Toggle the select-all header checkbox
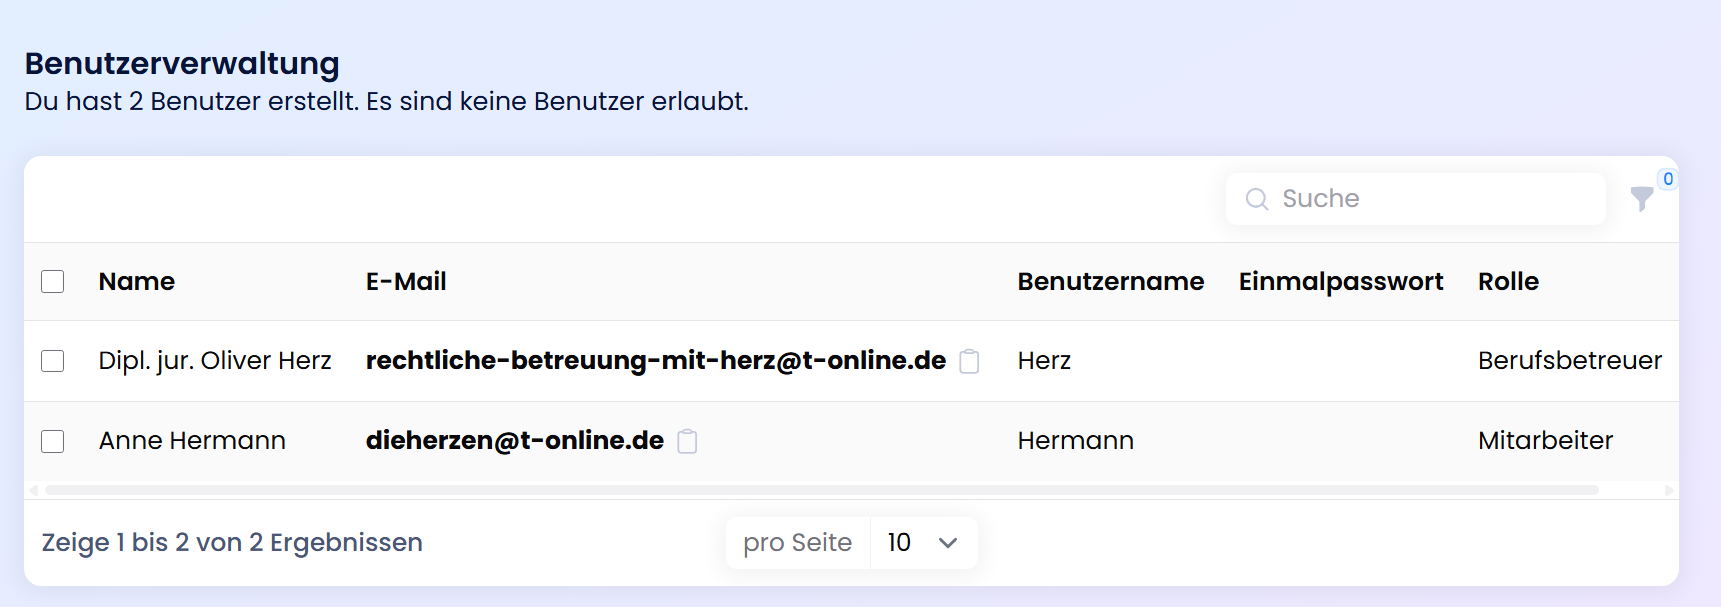Image resolution: width=1721 pixels, height=607 pixels. coord(53,282)
